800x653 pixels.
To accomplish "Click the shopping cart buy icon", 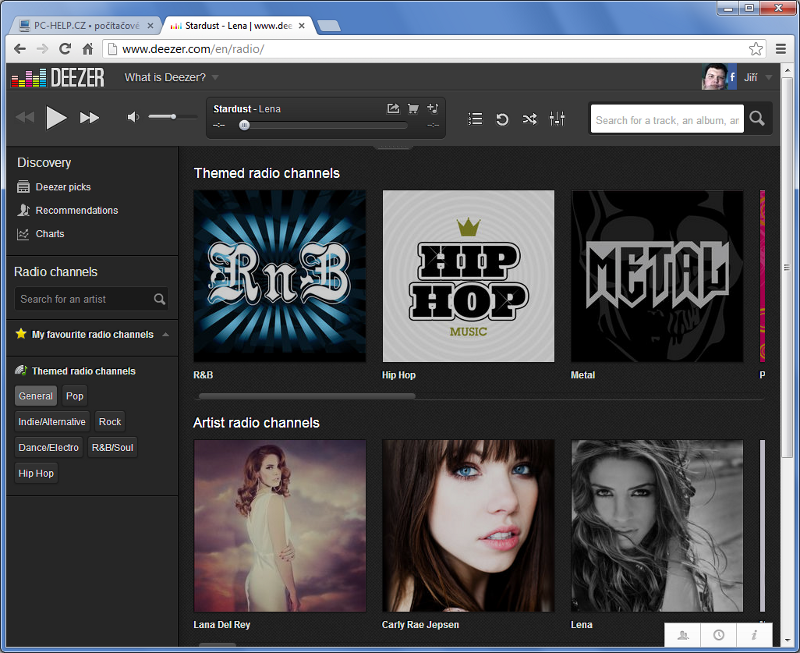I will 413,108.
